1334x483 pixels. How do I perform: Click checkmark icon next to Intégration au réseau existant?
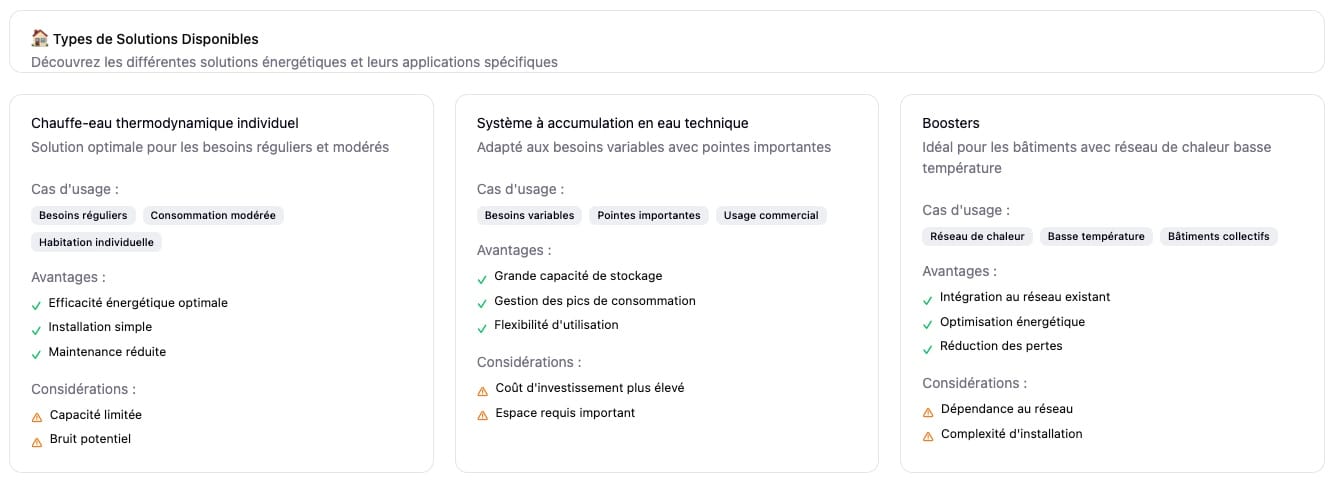click(928, 298)
